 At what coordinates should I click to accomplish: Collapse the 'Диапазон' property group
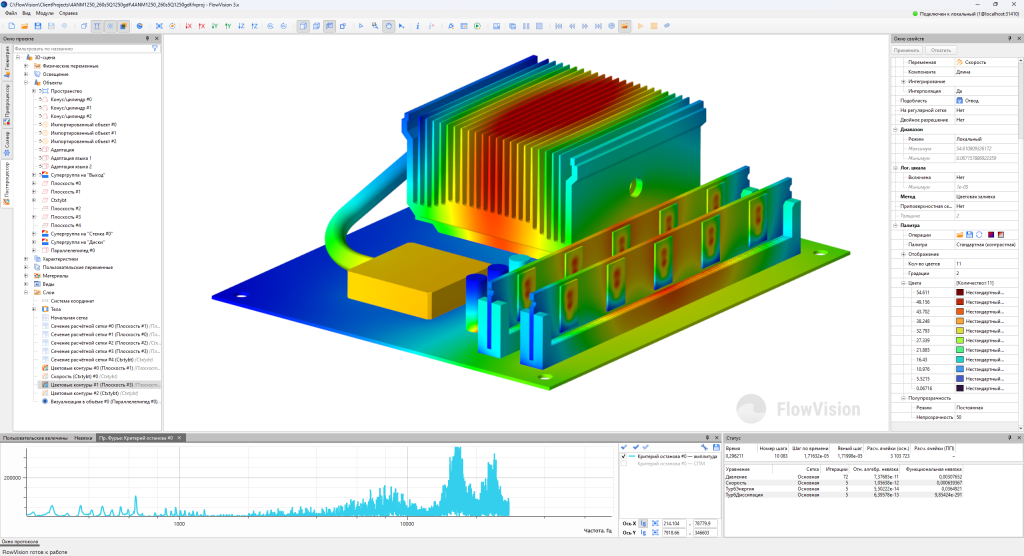coord(896,129)
